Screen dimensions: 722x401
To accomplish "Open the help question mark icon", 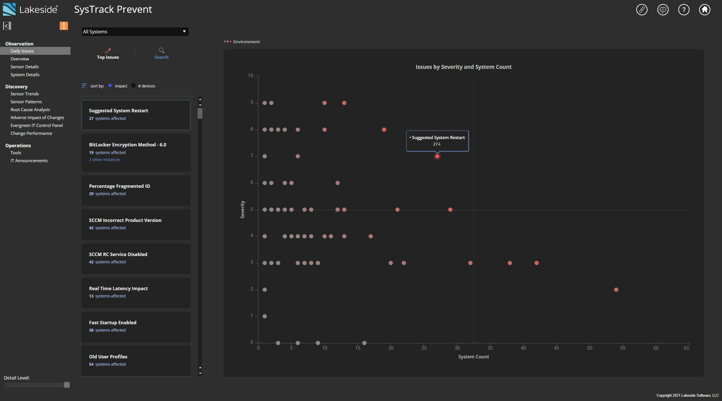I will pyautogui.click(x=684, y=10).
